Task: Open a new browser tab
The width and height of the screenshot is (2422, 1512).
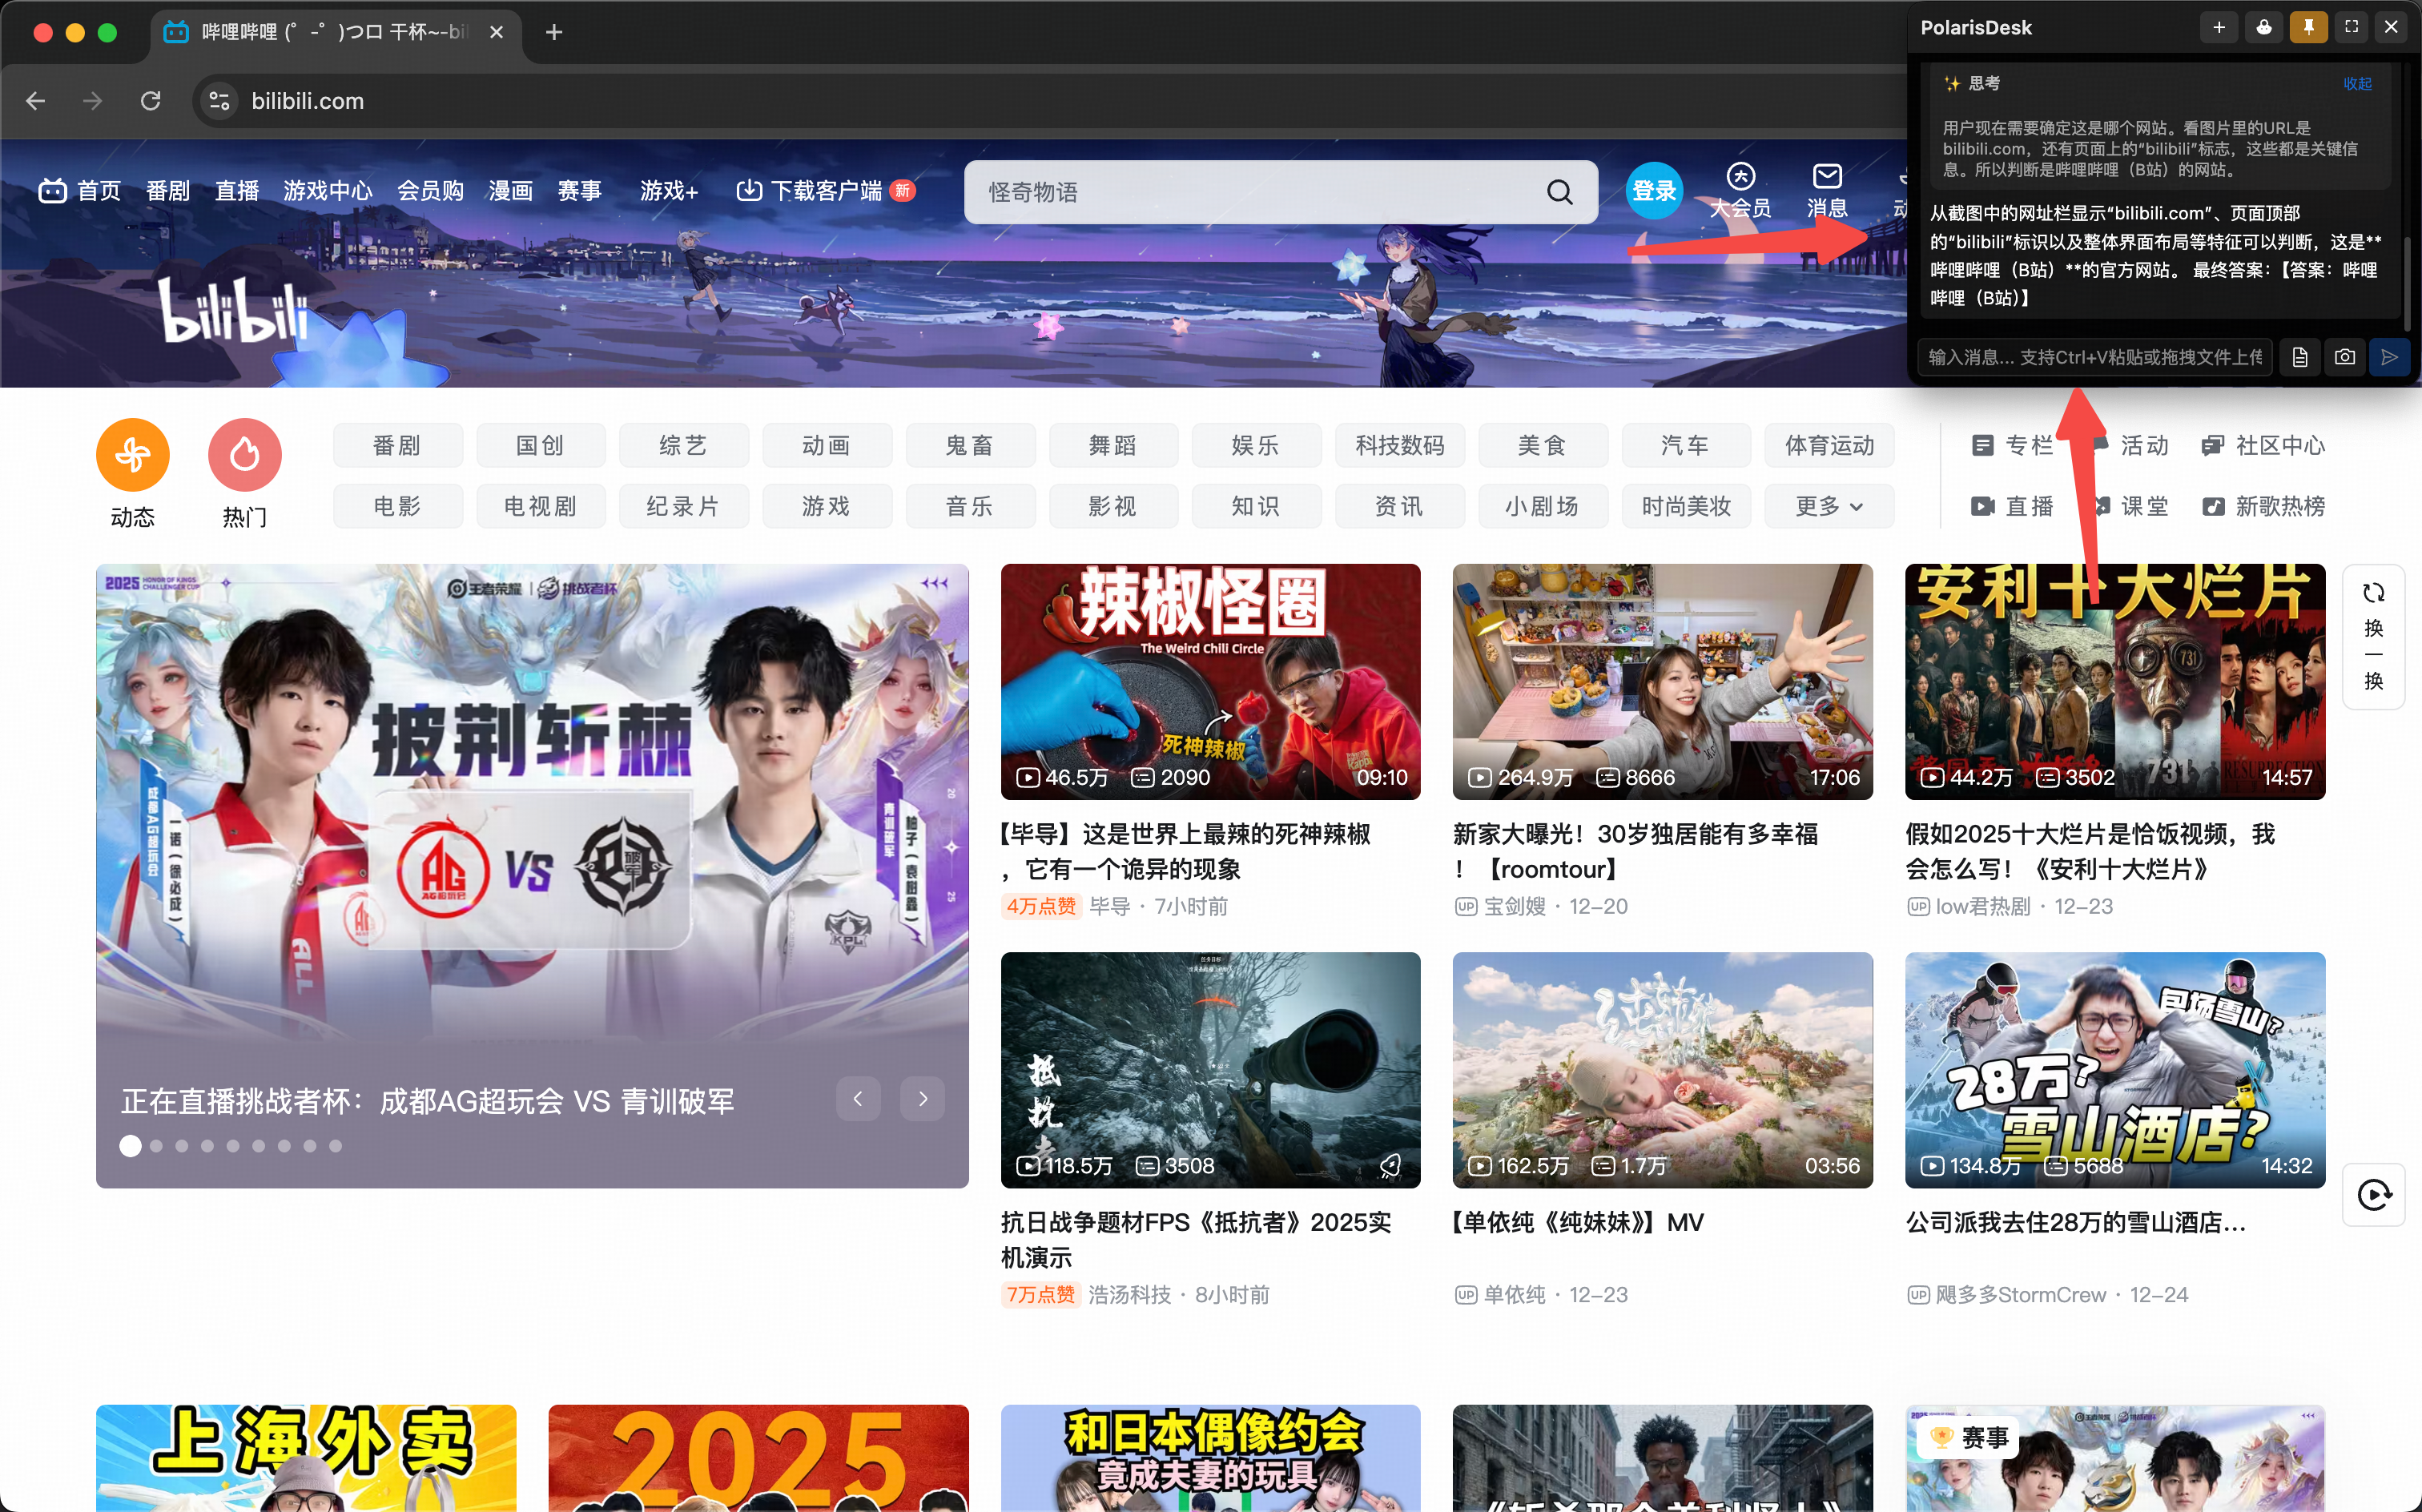Action: click(554, 32)
